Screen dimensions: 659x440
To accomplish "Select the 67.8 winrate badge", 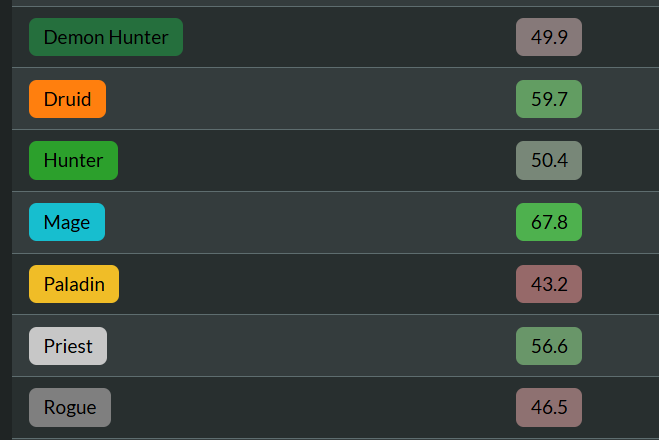I will [x=549, y=222].
